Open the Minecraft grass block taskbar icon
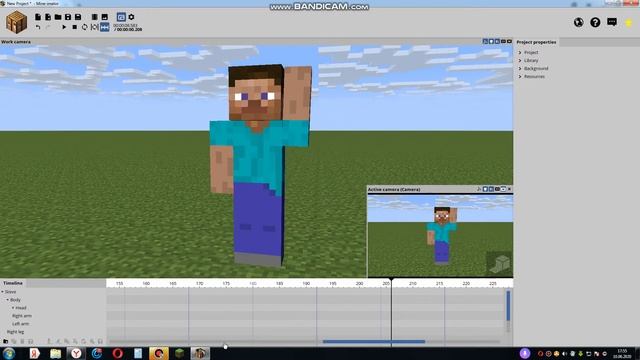640x360 pixels. (x=180, y=353)
